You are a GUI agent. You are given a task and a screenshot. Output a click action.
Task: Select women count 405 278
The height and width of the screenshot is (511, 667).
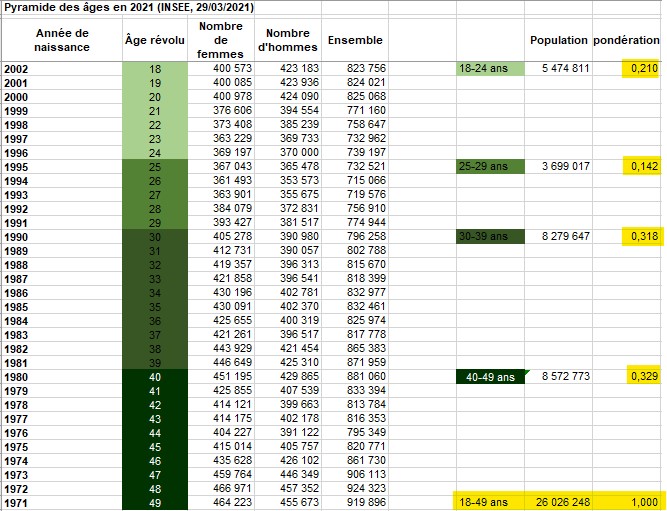[221, 237]
